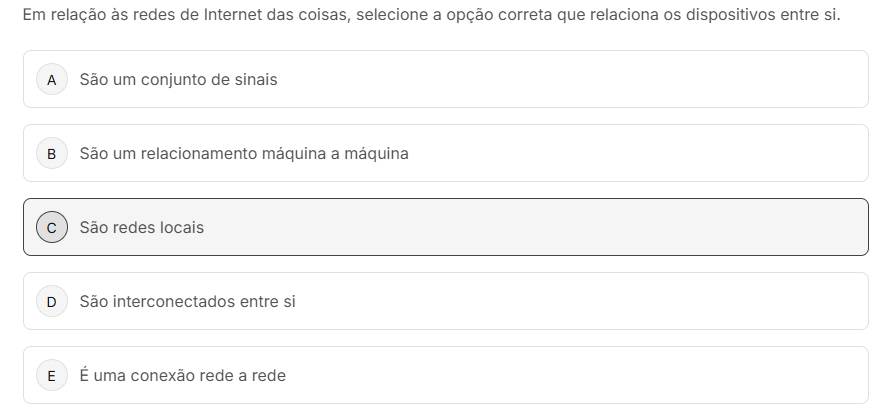Click blank space inside option E's answer box
Image resolution: width=886 pixels, height=416 pixels.
click(x=600, y=375)
